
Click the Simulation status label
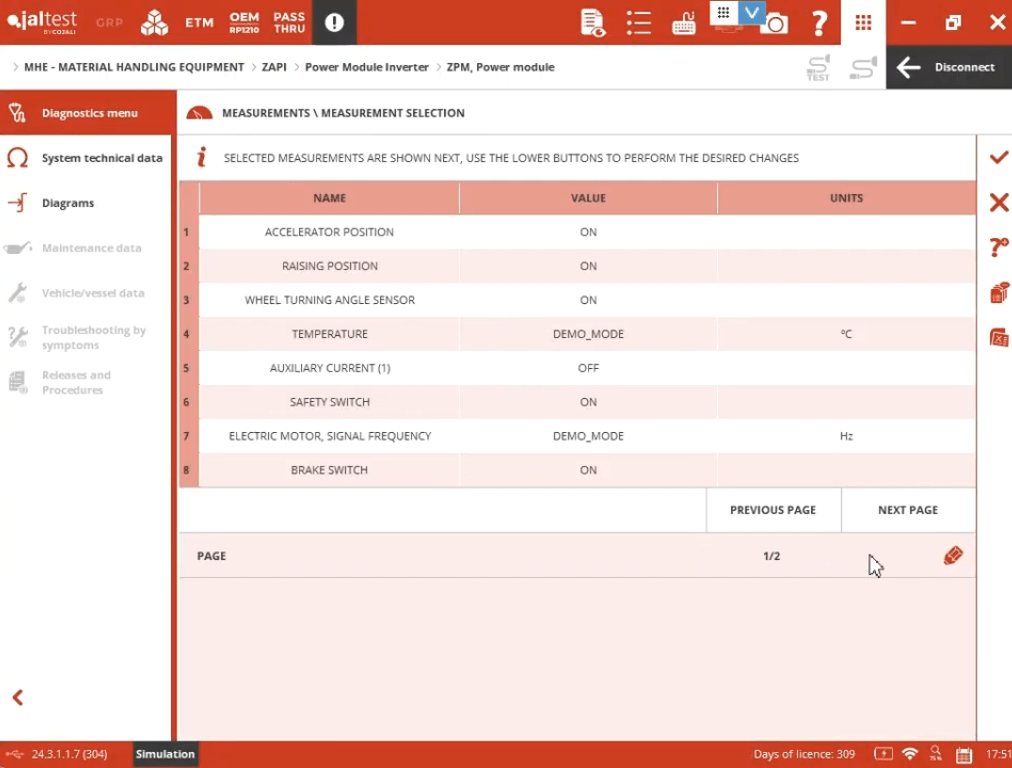click(x=165, y=754)
